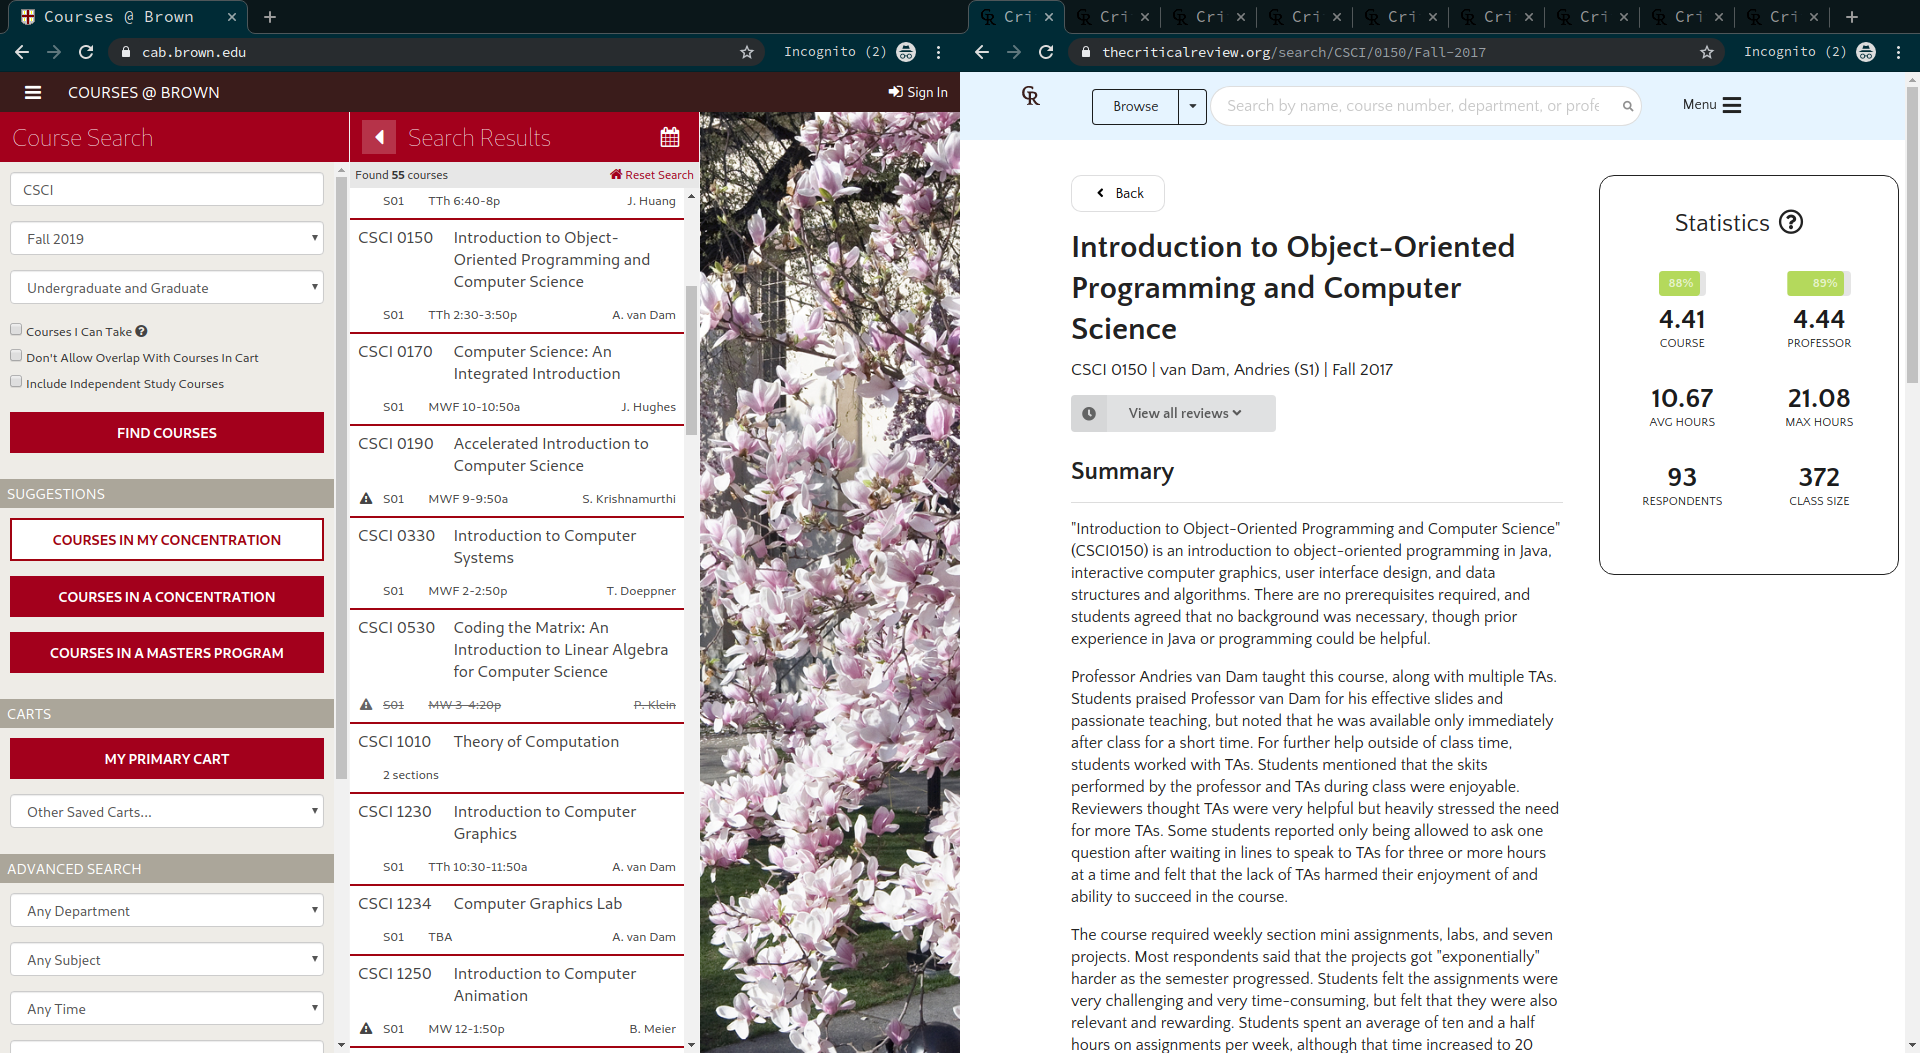Click the warning icon on CSCI 0190 section

366,499
